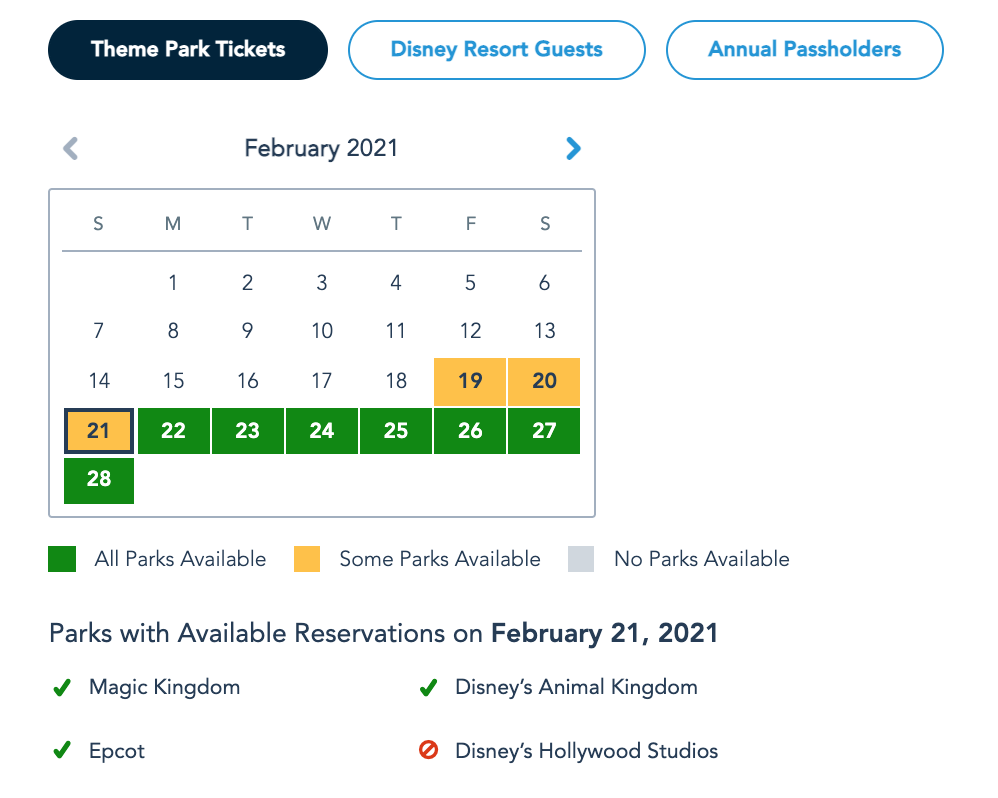Click the Magic Kingdom green checkmark
This screenshot has height=798, width=998.
(62, 688)
